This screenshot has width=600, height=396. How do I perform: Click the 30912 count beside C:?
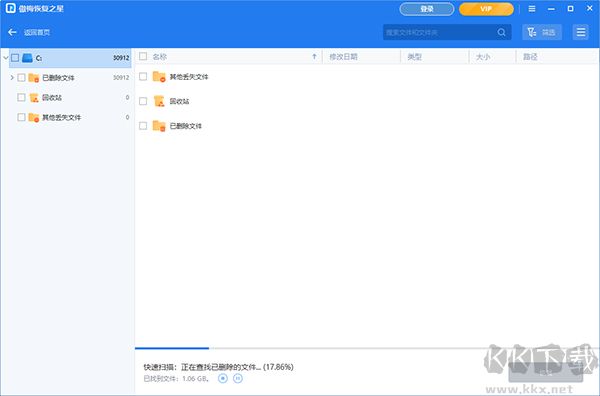tap(121, 58)
